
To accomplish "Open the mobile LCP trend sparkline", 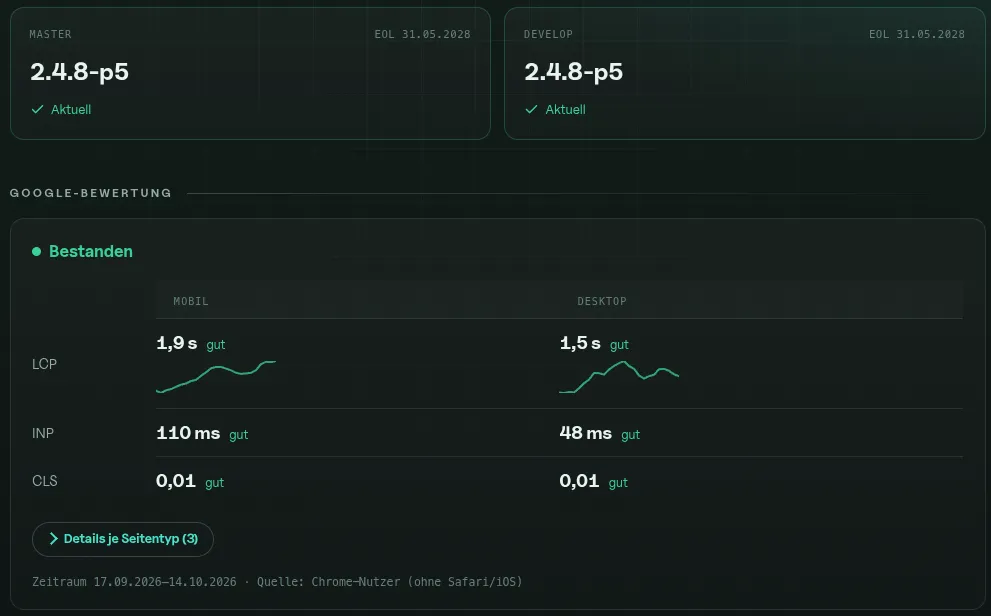I will [216, 377].
